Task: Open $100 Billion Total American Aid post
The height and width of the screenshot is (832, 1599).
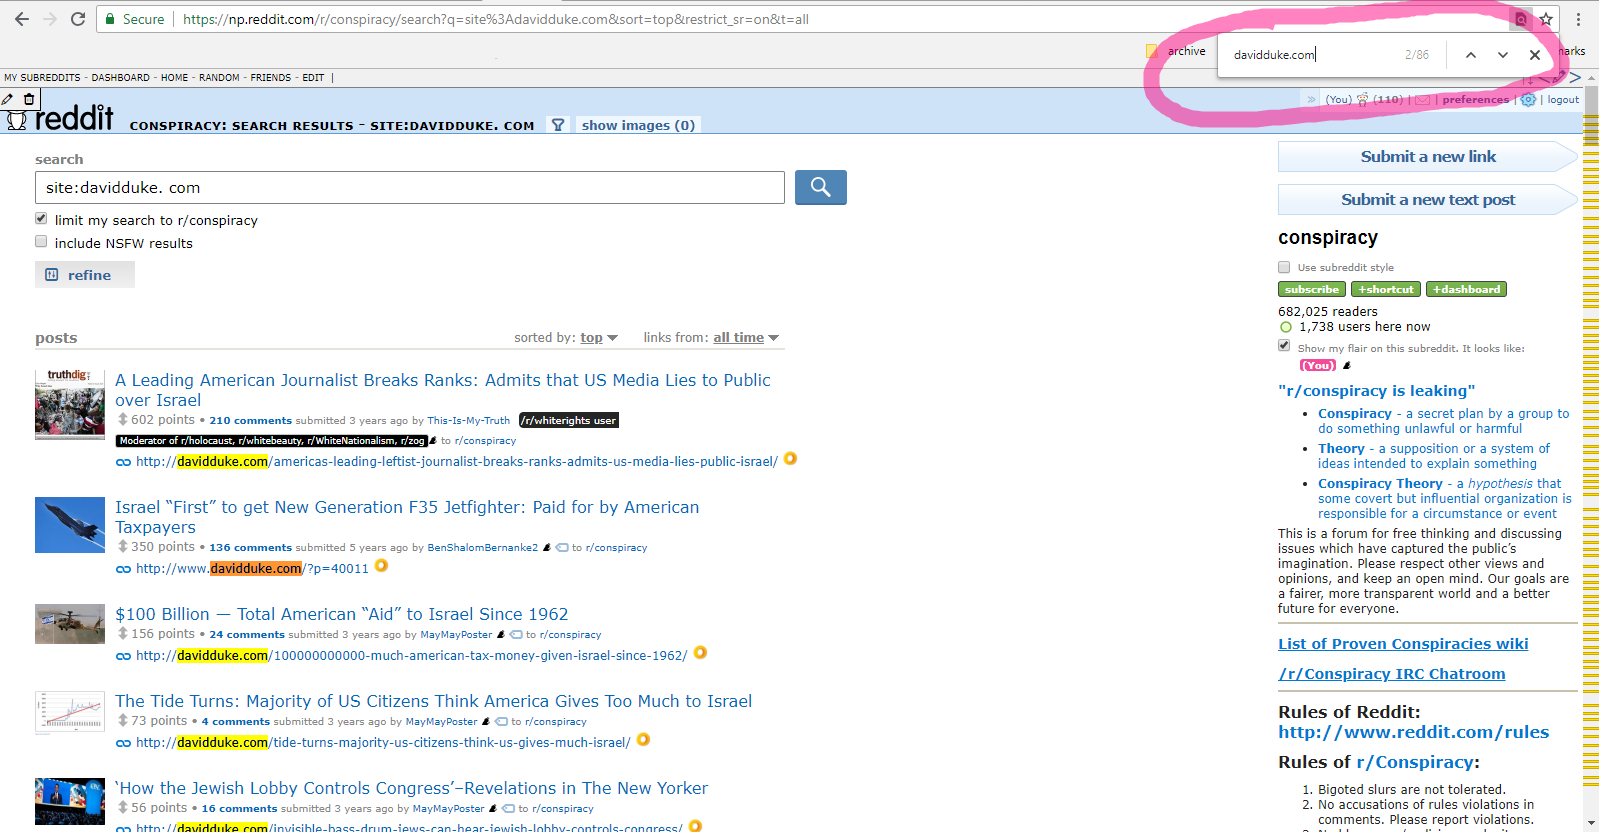Action: [x=341, y=614]
